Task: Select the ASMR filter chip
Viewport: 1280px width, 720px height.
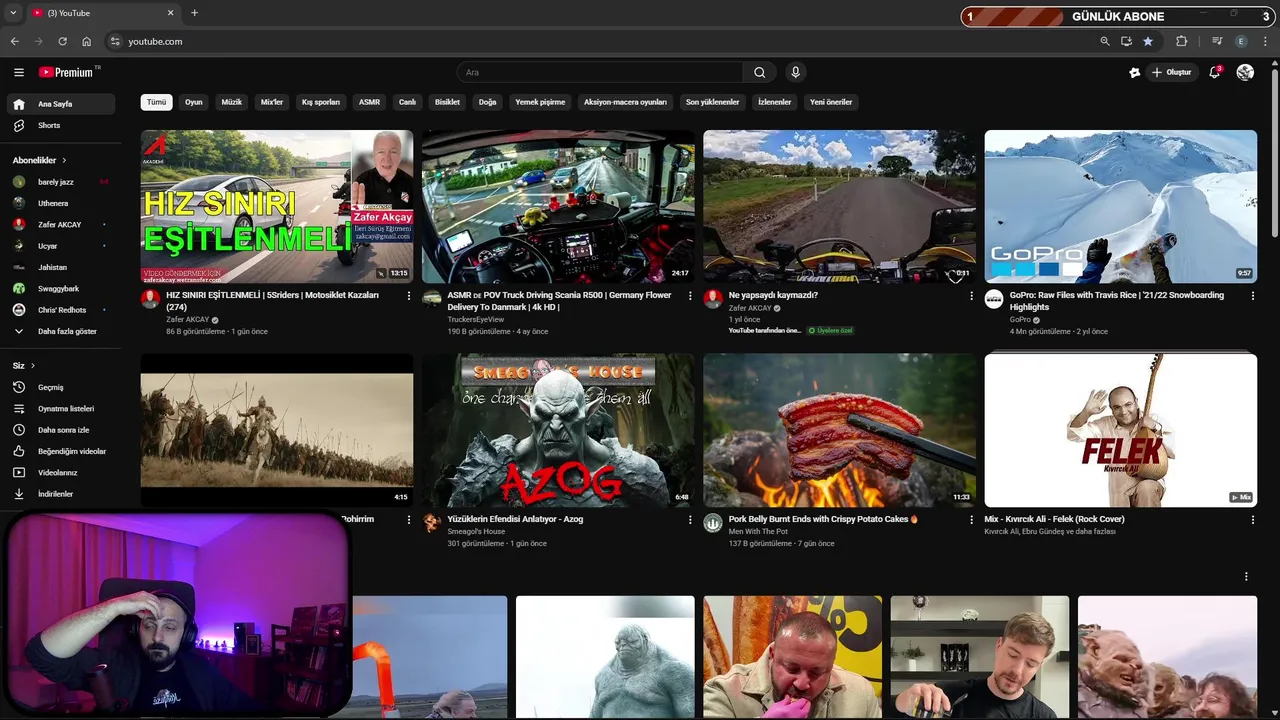Action: (370, 102)
